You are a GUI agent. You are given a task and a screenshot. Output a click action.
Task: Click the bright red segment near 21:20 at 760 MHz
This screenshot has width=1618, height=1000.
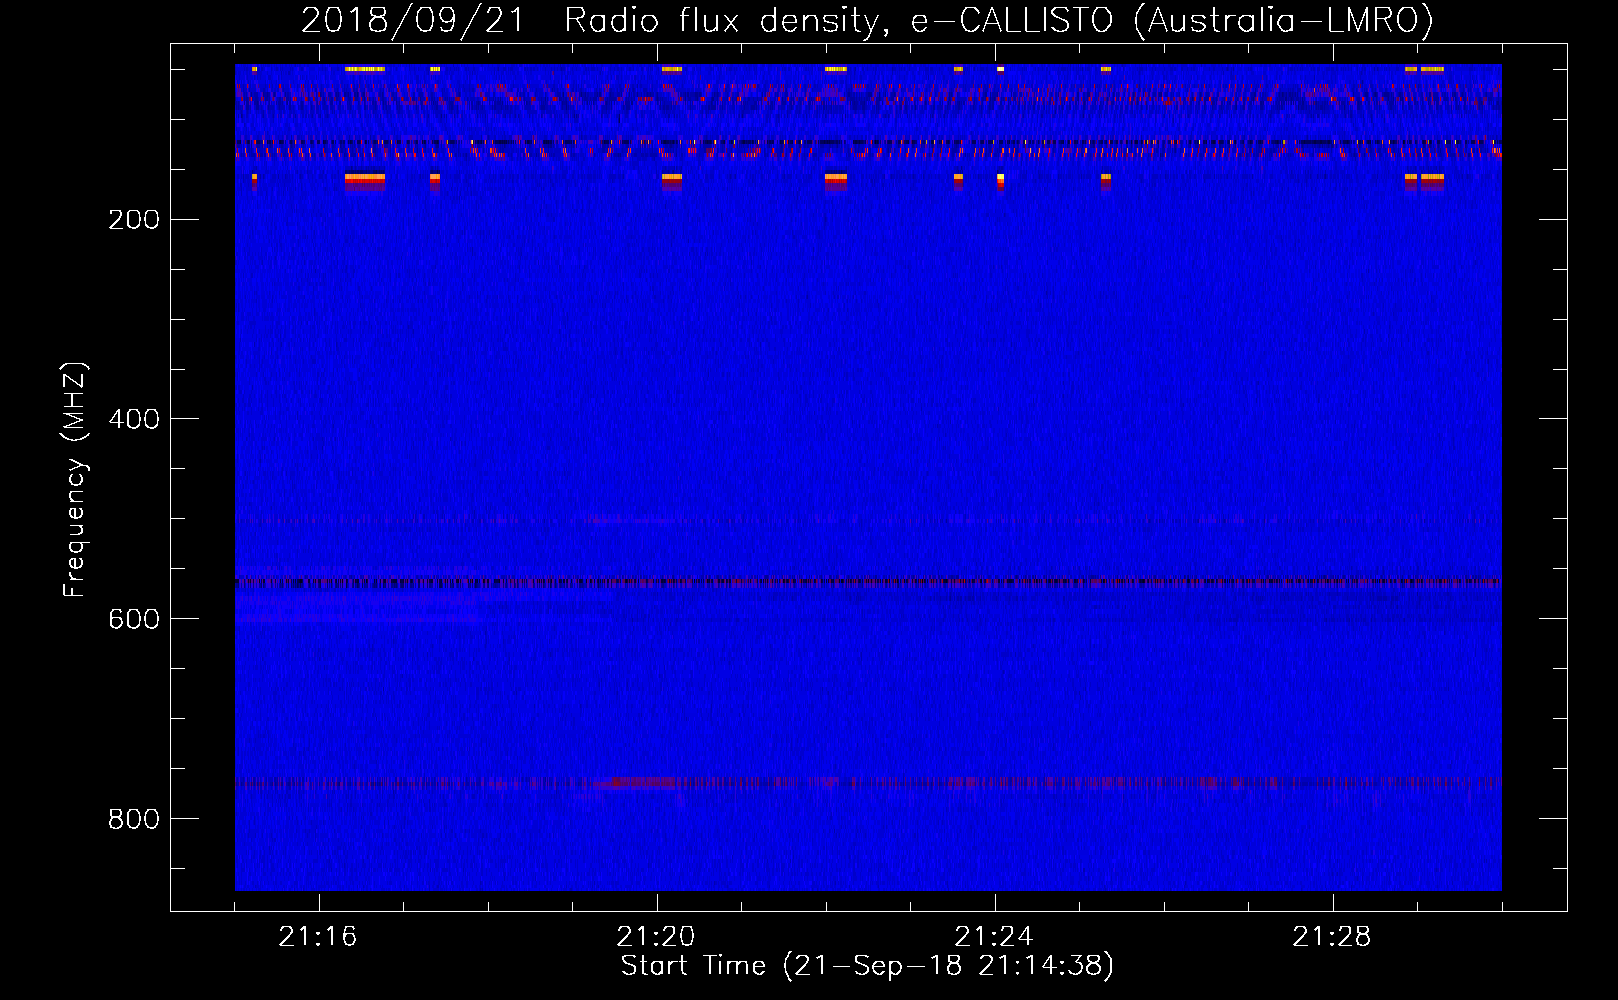click(640, 782)
